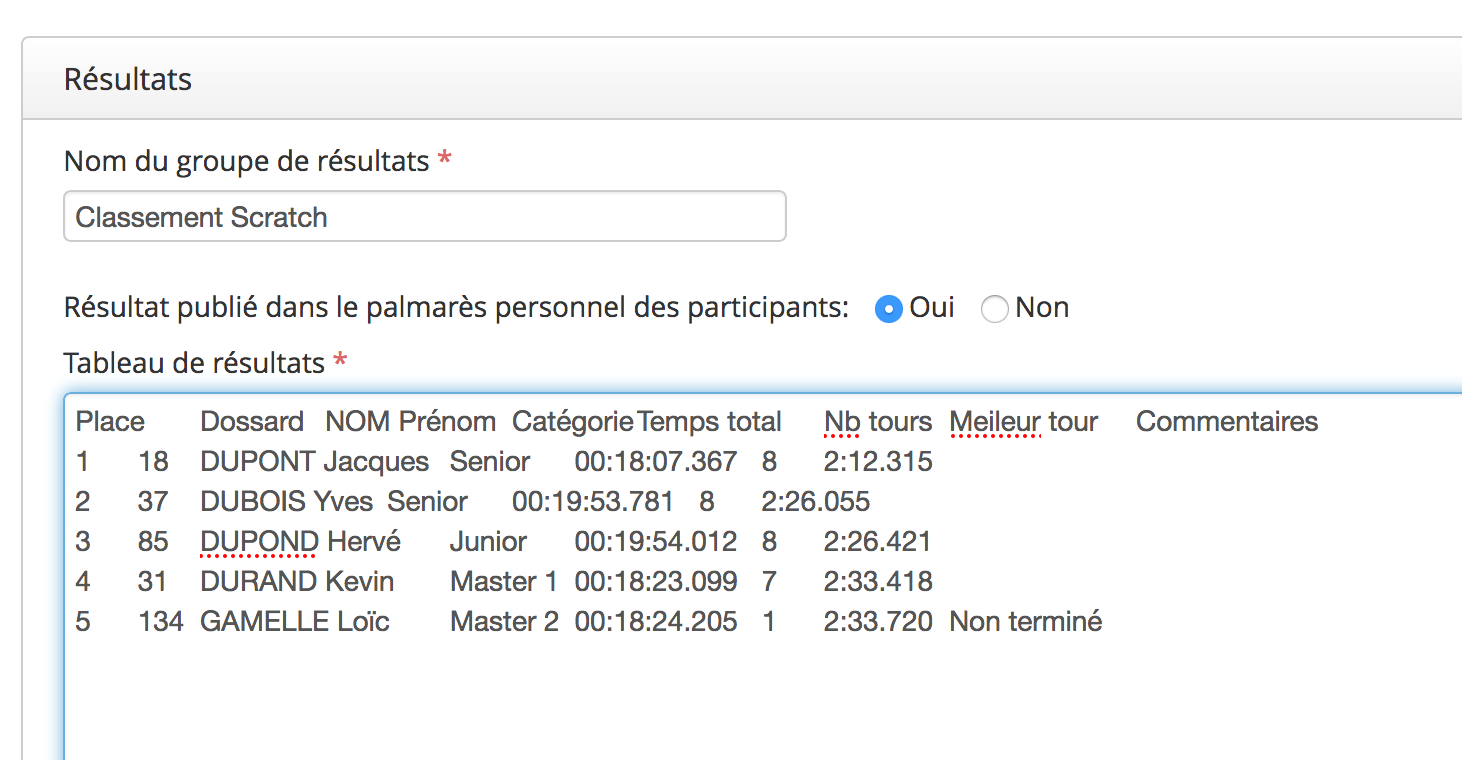
Task: Place cursor on the Place header line
Action: (697, 422)
